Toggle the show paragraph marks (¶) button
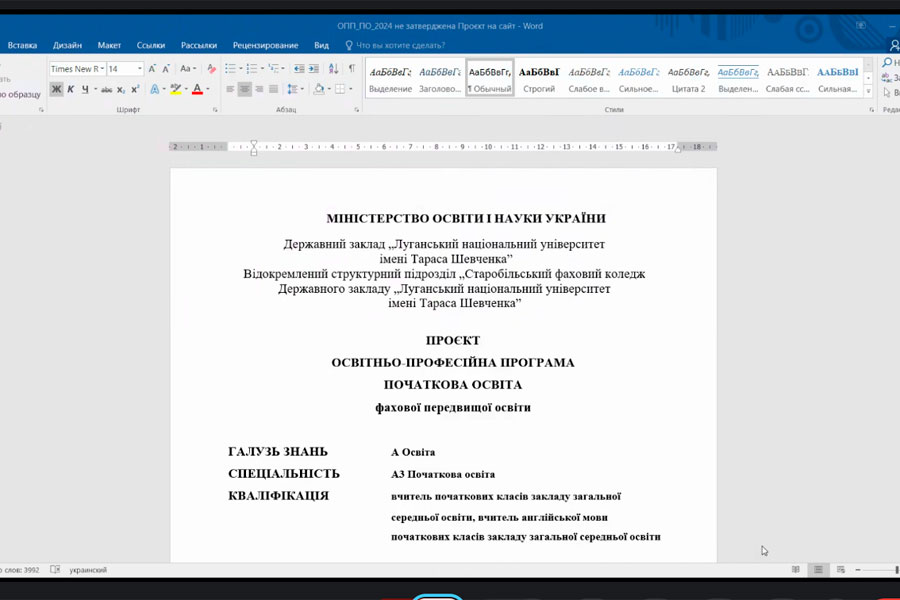The image size is (900, 600). 351,69
